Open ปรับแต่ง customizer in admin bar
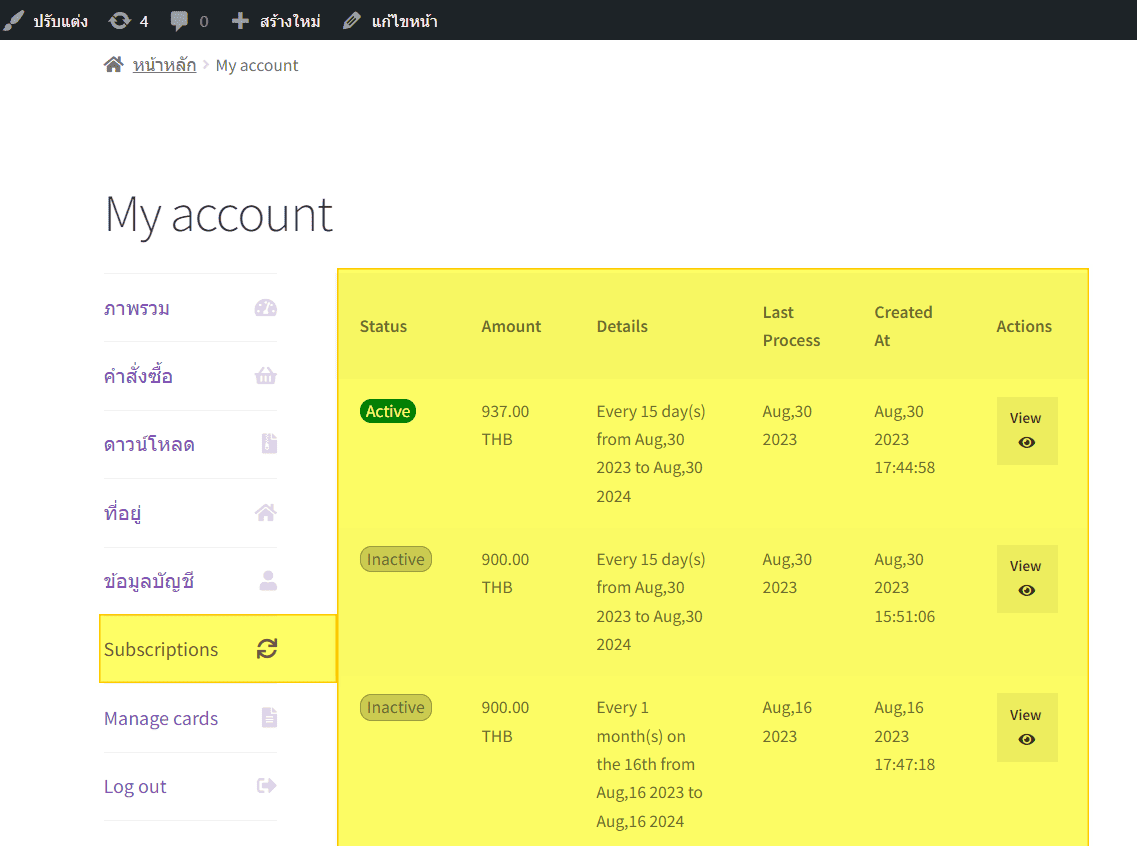 [46, 21]
